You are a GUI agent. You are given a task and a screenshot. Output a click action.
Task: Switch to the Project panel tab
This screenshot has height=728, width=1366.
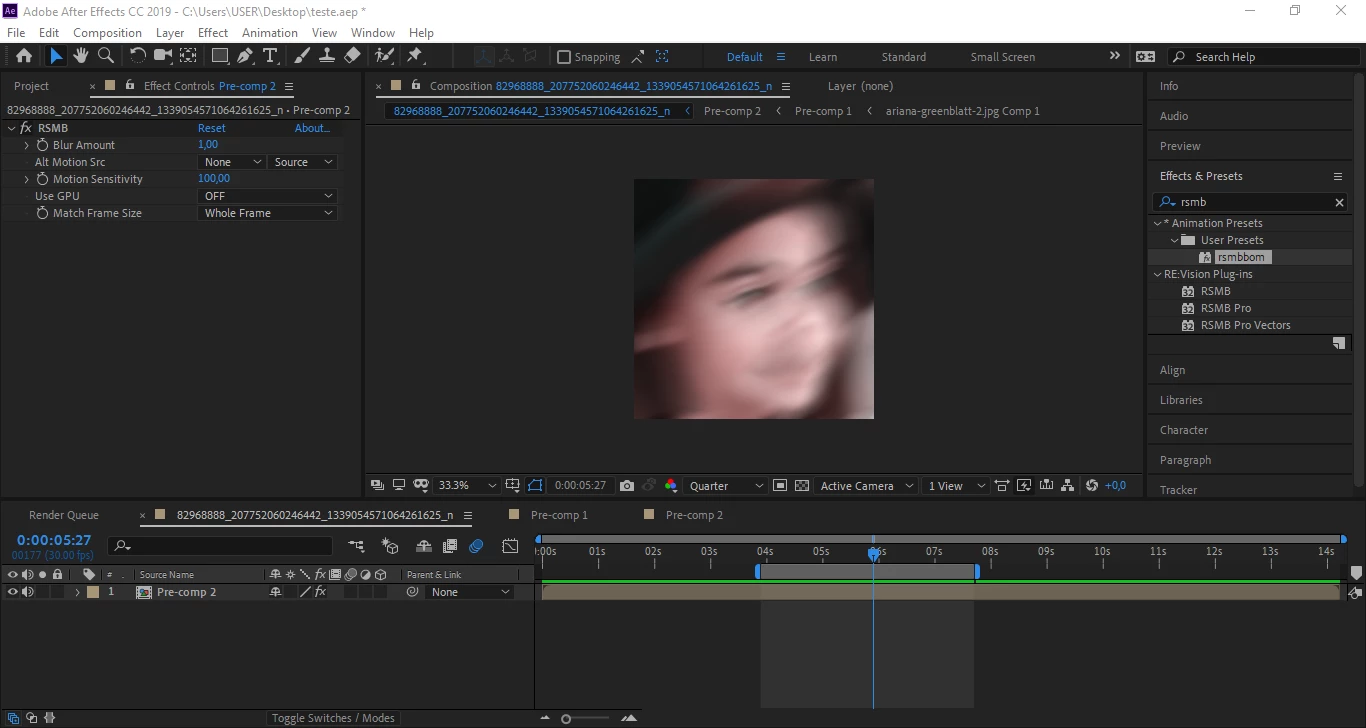(32, 86)
